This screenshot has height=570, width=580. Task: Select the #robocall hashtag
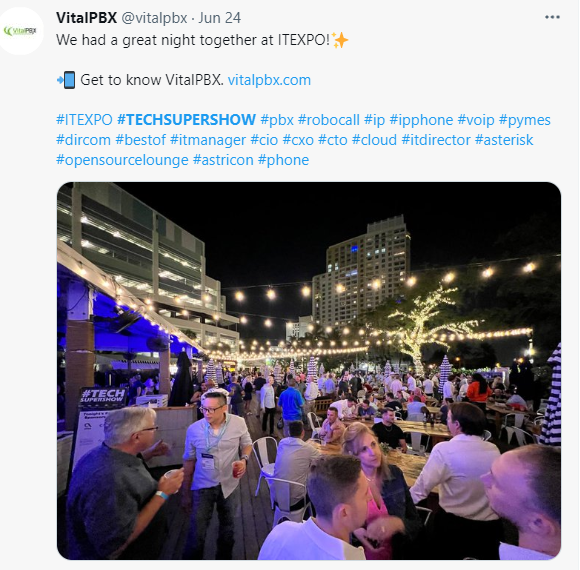pyautogui.click(x=329, y=120)
